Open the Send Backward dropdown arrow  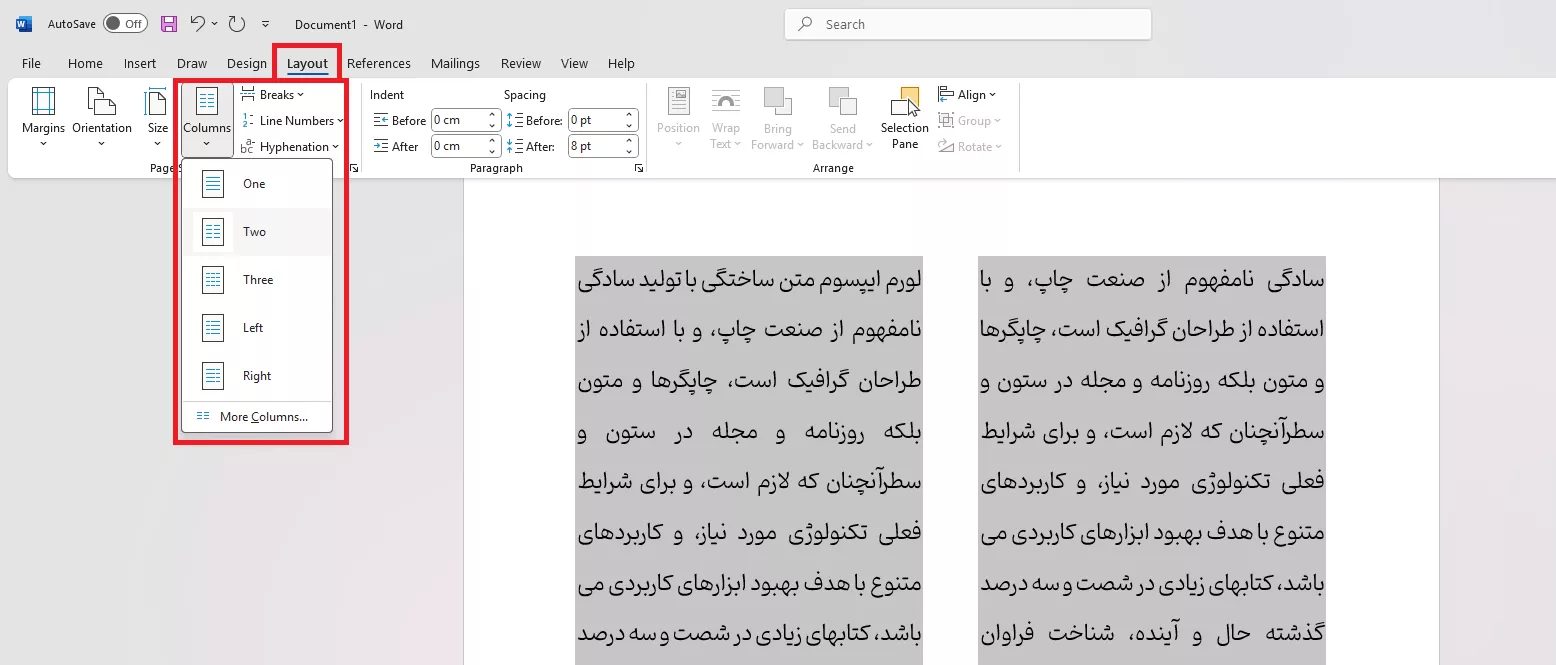click(868, 146)
